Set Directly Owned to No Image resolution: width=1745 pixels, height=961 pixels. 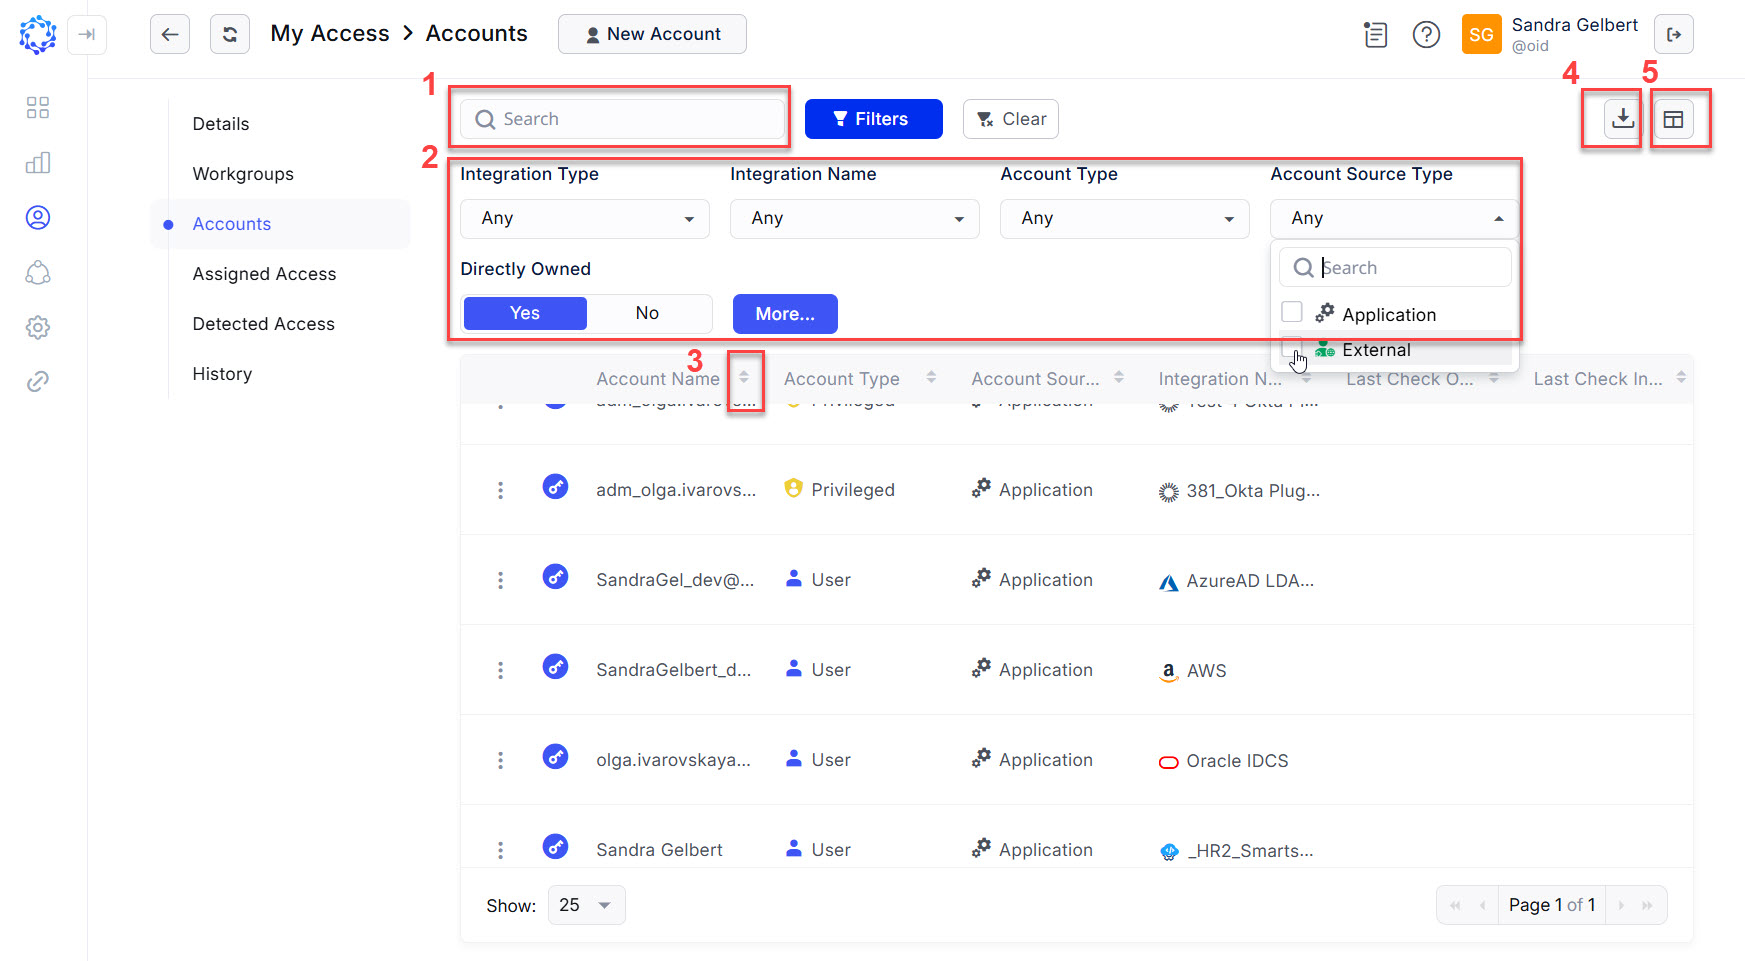point(647,313)
